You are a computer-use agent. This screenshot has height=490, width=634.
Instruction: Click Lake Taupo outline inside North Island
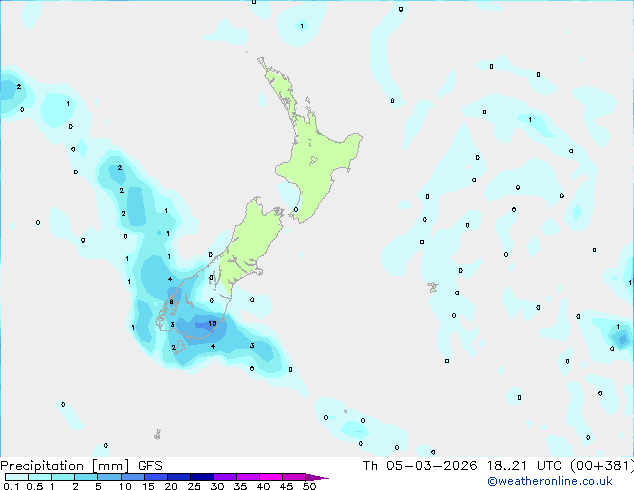tap(313, 161)
